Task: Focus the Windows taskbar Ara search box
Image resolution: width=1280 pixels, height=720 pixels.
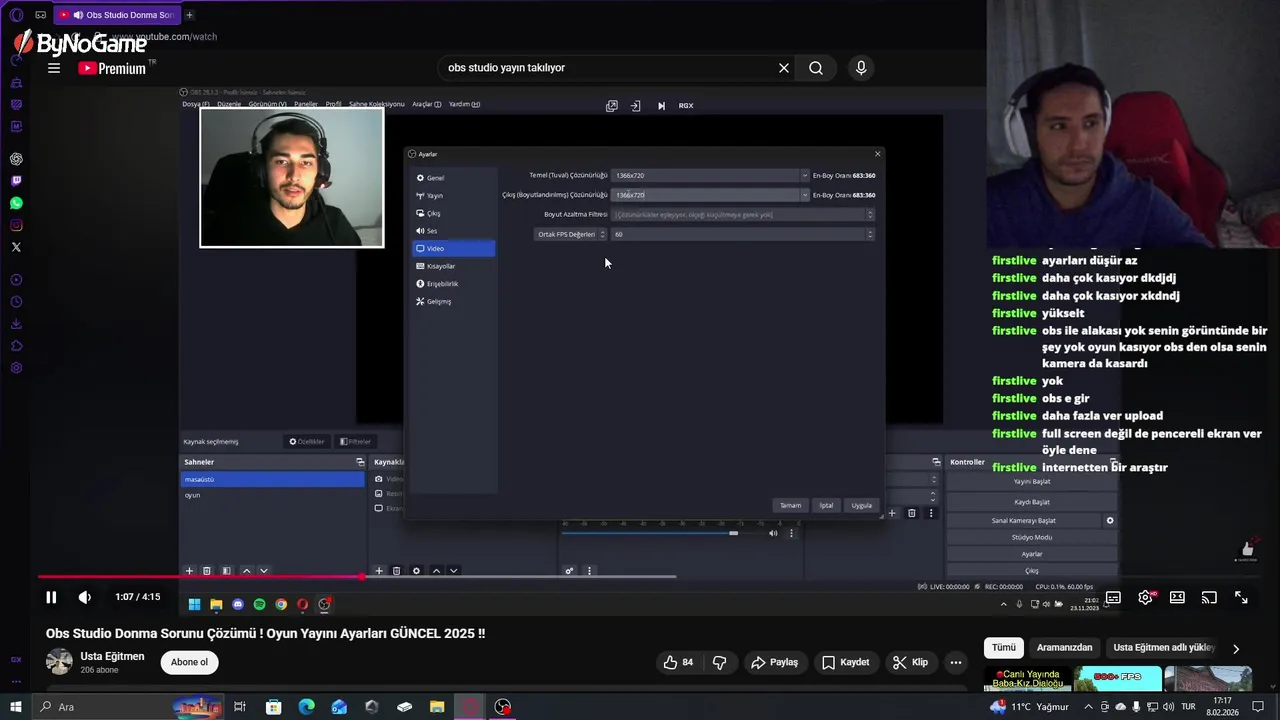Action: [x=130, y=707]
